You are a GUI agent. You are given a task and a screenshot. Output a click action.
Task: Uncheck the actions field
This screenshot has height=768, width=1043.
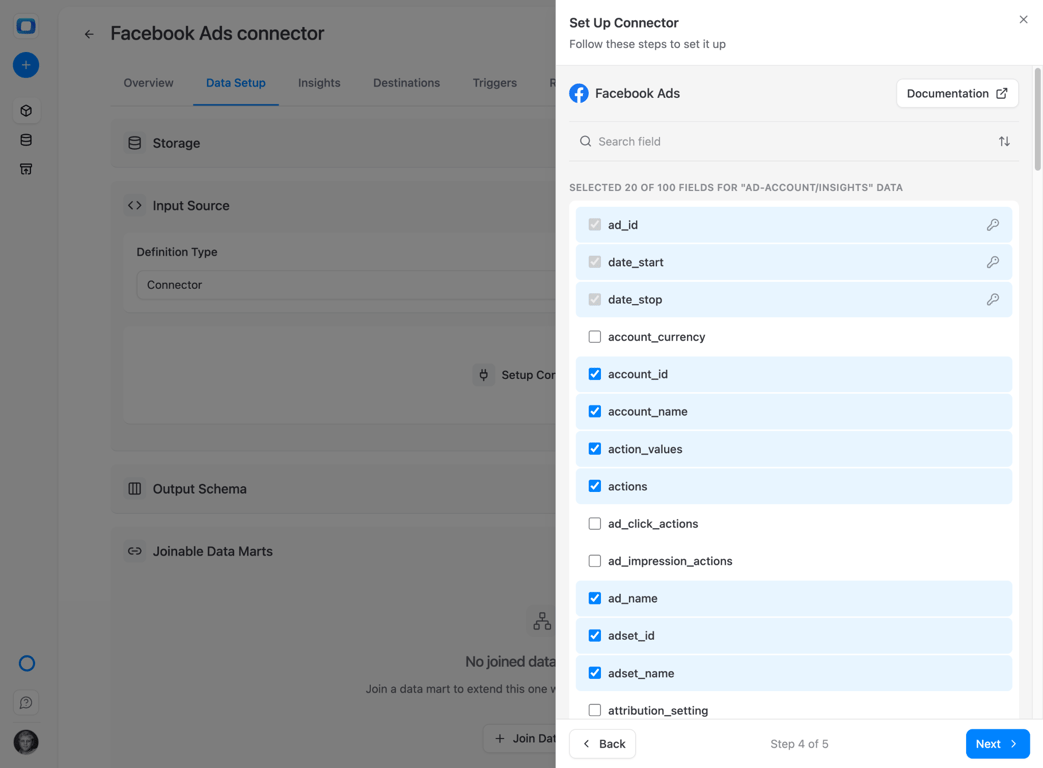coord(595,486)
